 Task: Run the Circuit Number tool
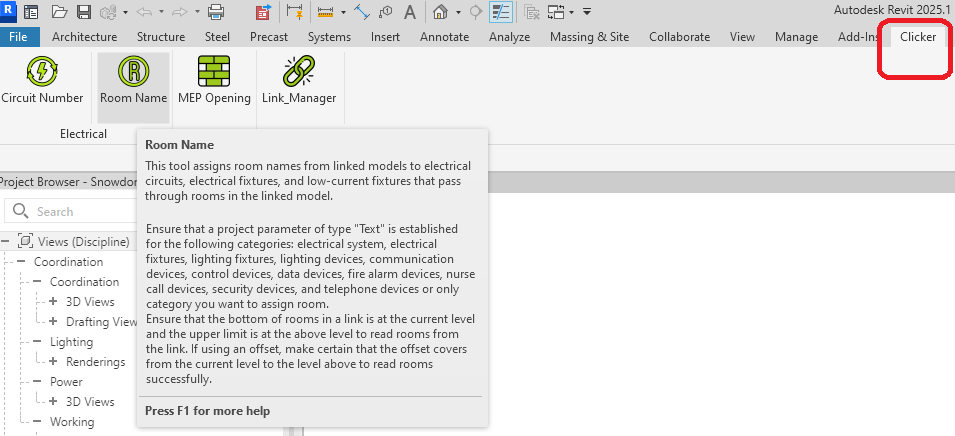[42, 81]
